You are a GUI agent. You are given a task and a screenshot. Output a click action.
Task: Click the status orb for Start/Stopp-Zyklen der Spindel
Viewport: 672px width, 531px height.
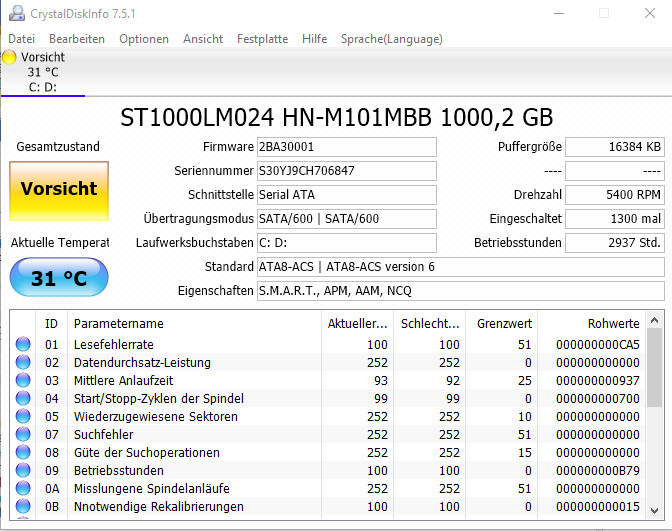click(x=23, y=398)
